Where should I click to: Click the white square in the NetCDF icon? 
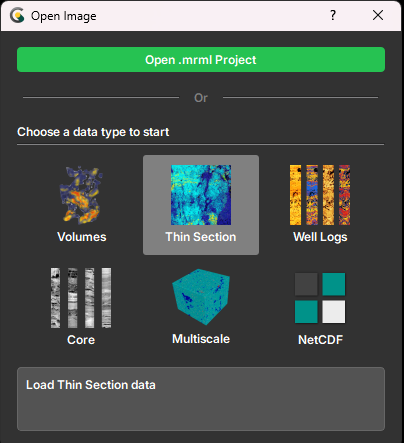pos(334,312)
